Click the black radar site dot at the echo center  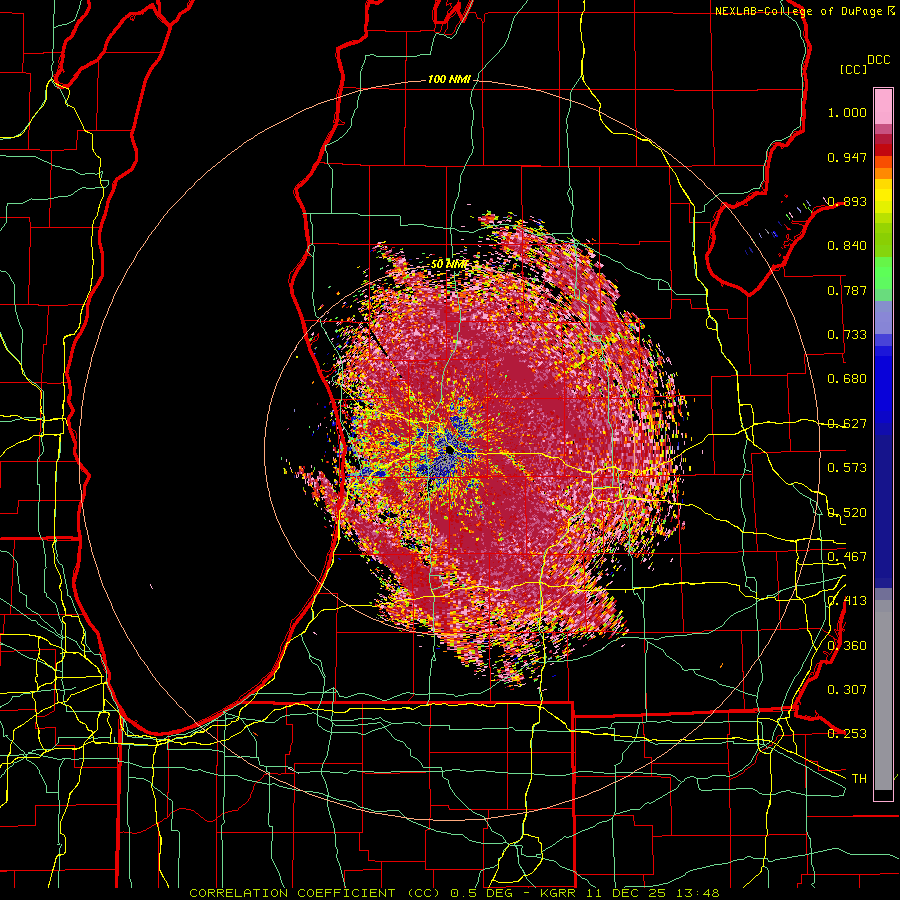[x=449, y=451]
